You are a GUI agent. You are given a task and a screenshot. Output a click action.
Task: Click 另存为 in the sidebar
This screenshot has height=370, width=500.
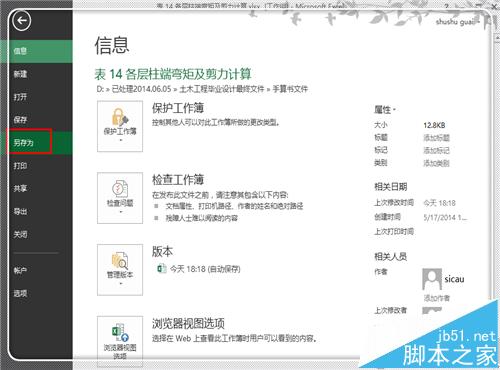click(36, 143)
